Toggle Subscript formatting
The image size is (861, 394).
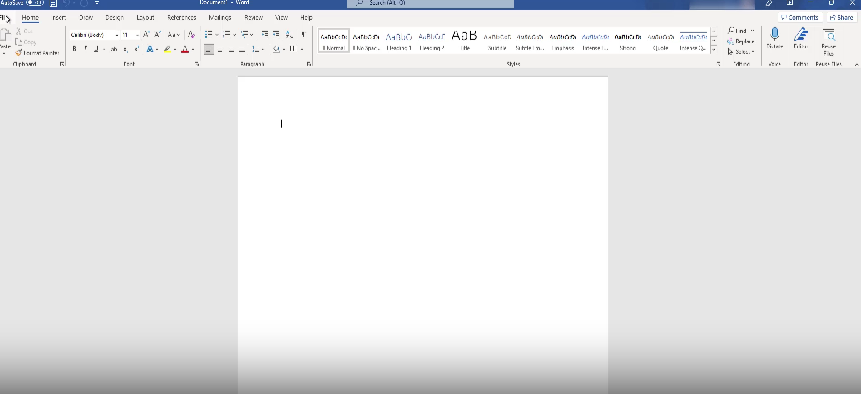126,49
